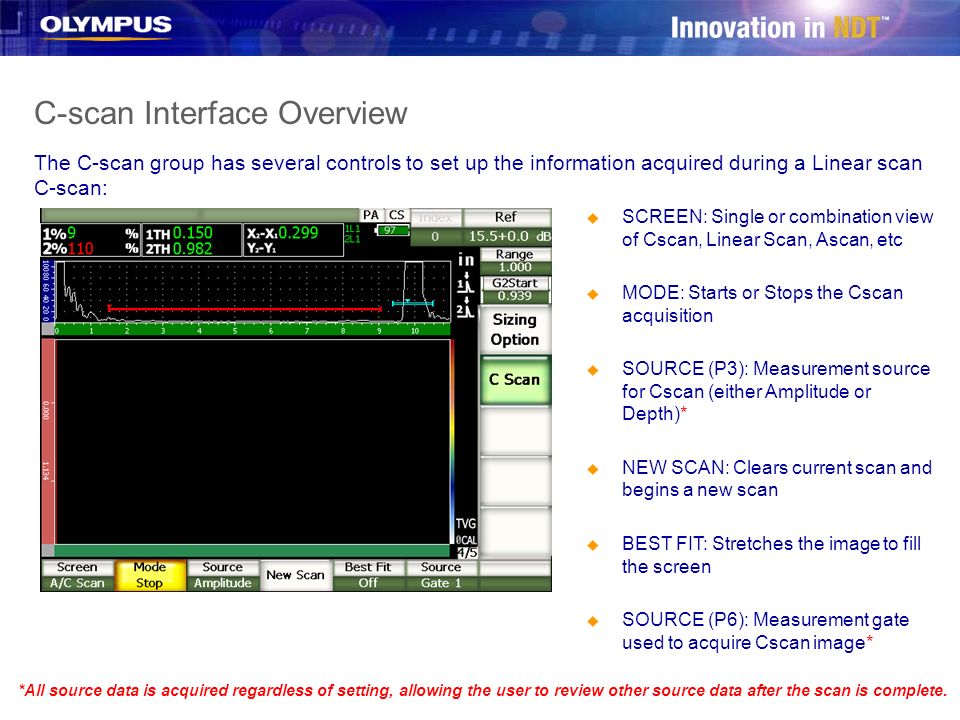Viewport: 960px width, 720px height.
Task: Open the Source Amplitude selector
Action: point(223,575)
